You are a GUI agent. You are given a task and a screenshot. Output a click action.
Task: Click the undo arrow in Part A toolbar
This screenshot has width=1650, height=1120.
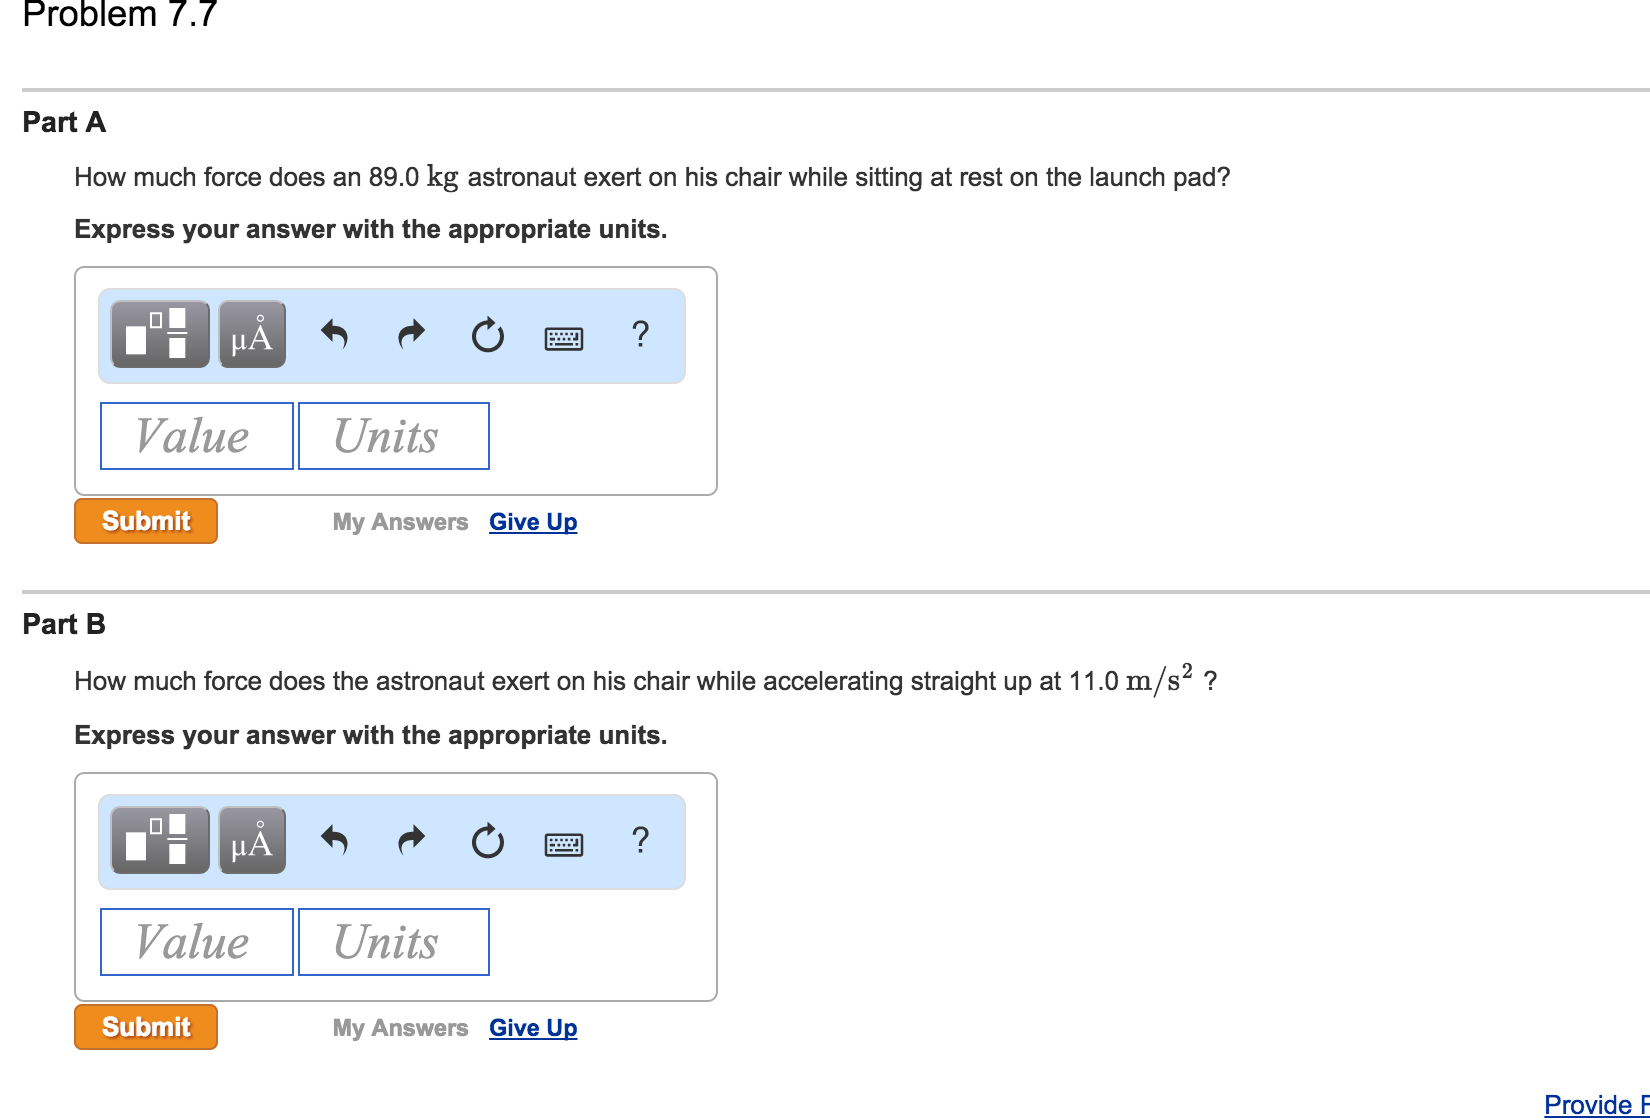pos(334,334)
